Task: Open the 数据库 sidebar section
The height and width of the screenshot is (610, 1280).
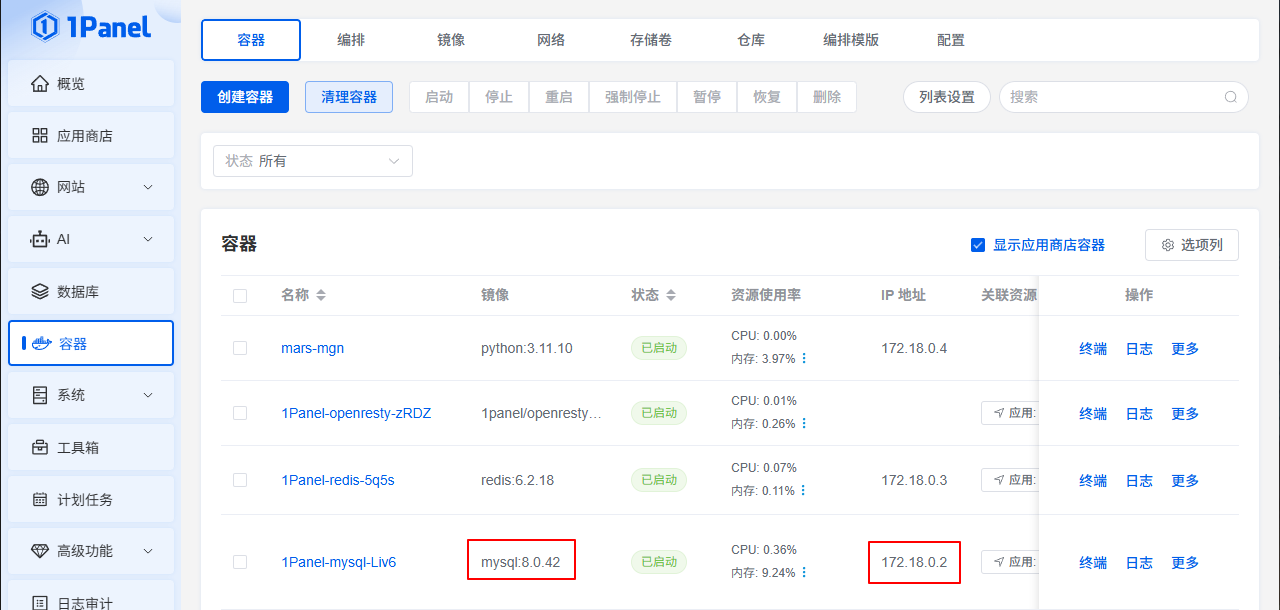Action: (91, 292)
